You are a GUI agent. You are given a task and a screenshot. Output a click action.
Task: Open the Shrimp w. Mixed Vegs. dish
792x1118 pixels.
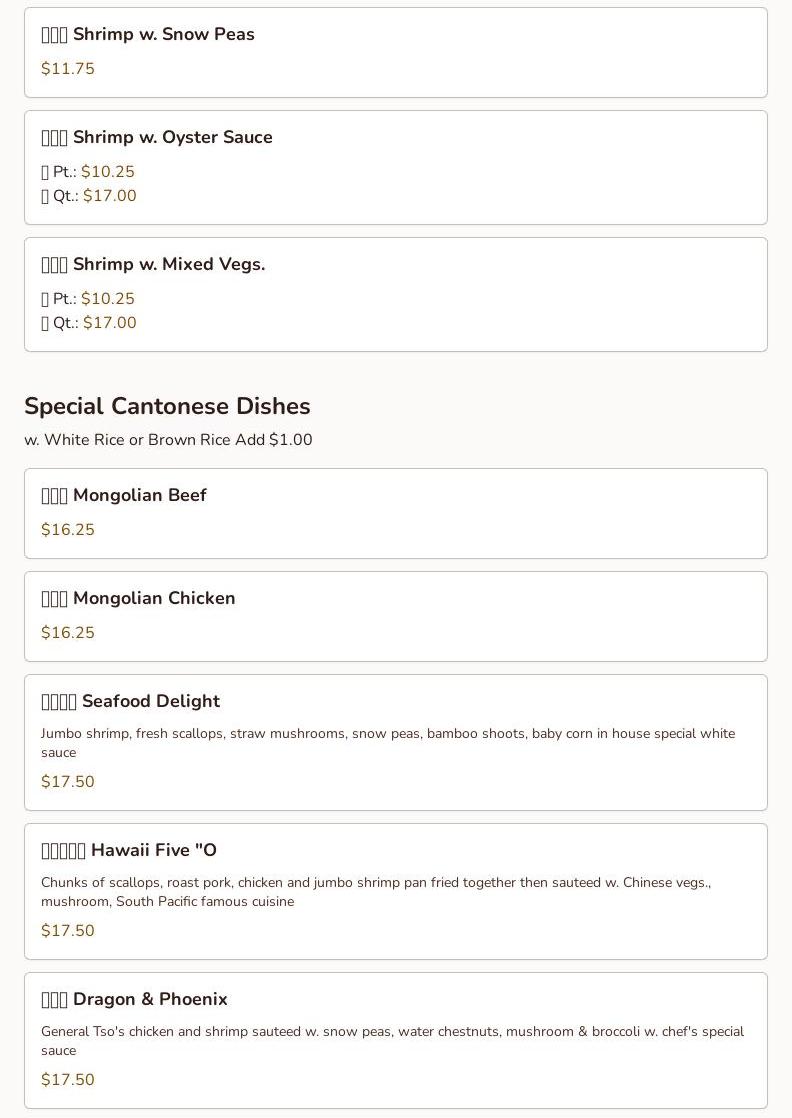point(153,264)
